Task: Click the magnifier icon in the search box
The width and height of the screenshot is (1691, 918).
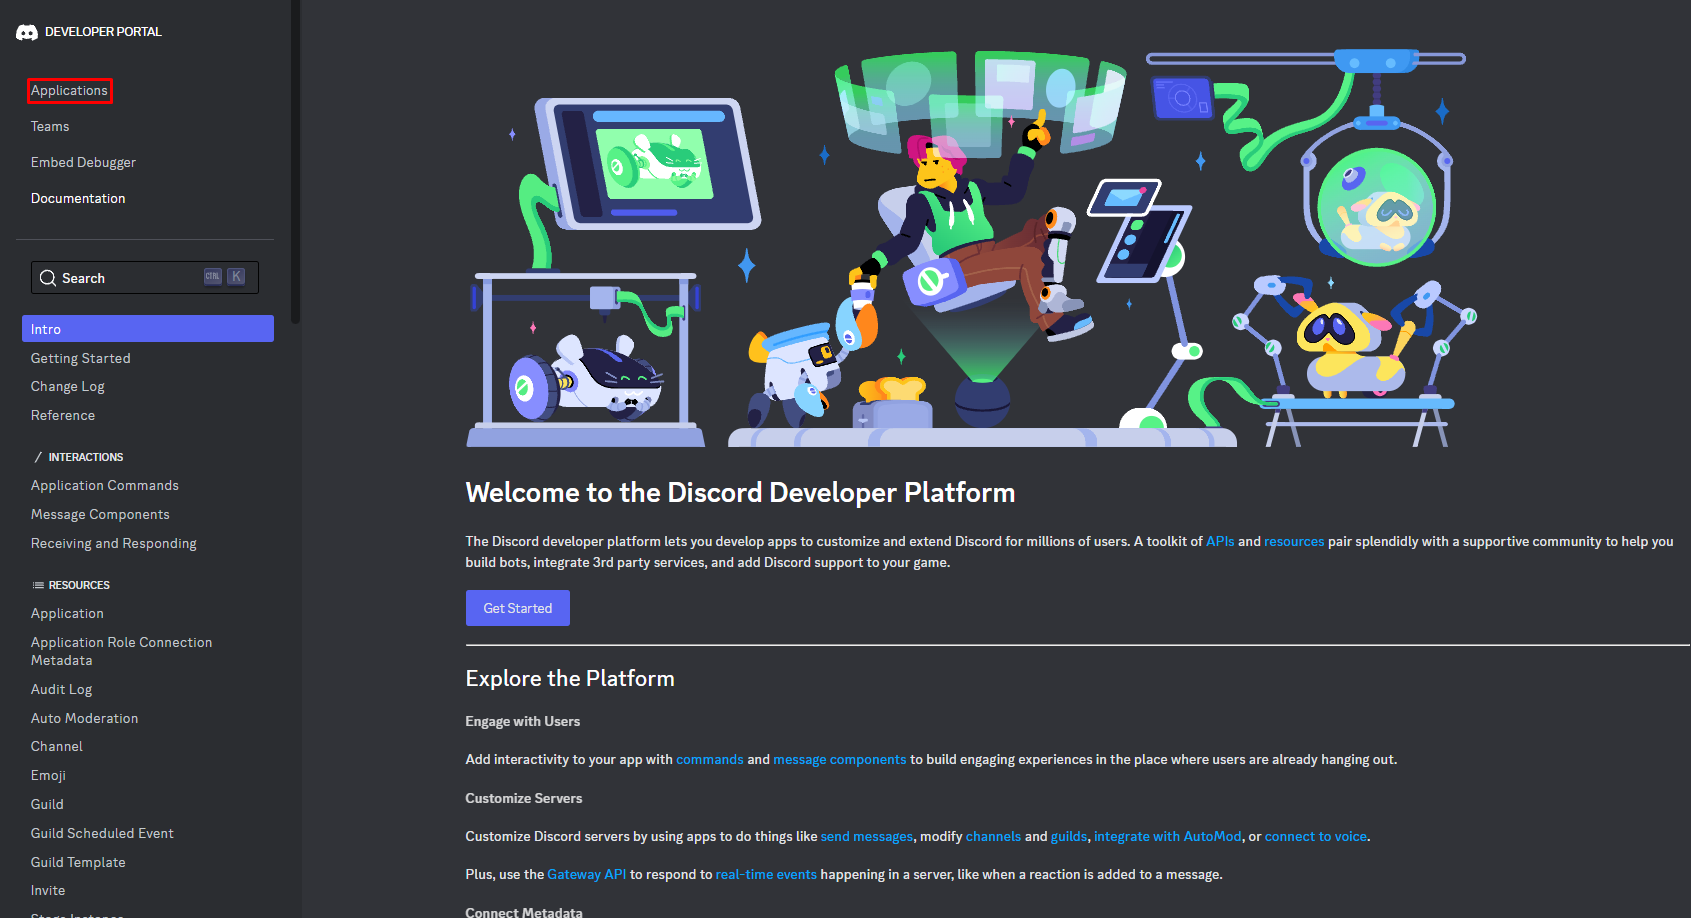Action: [48, 278]
